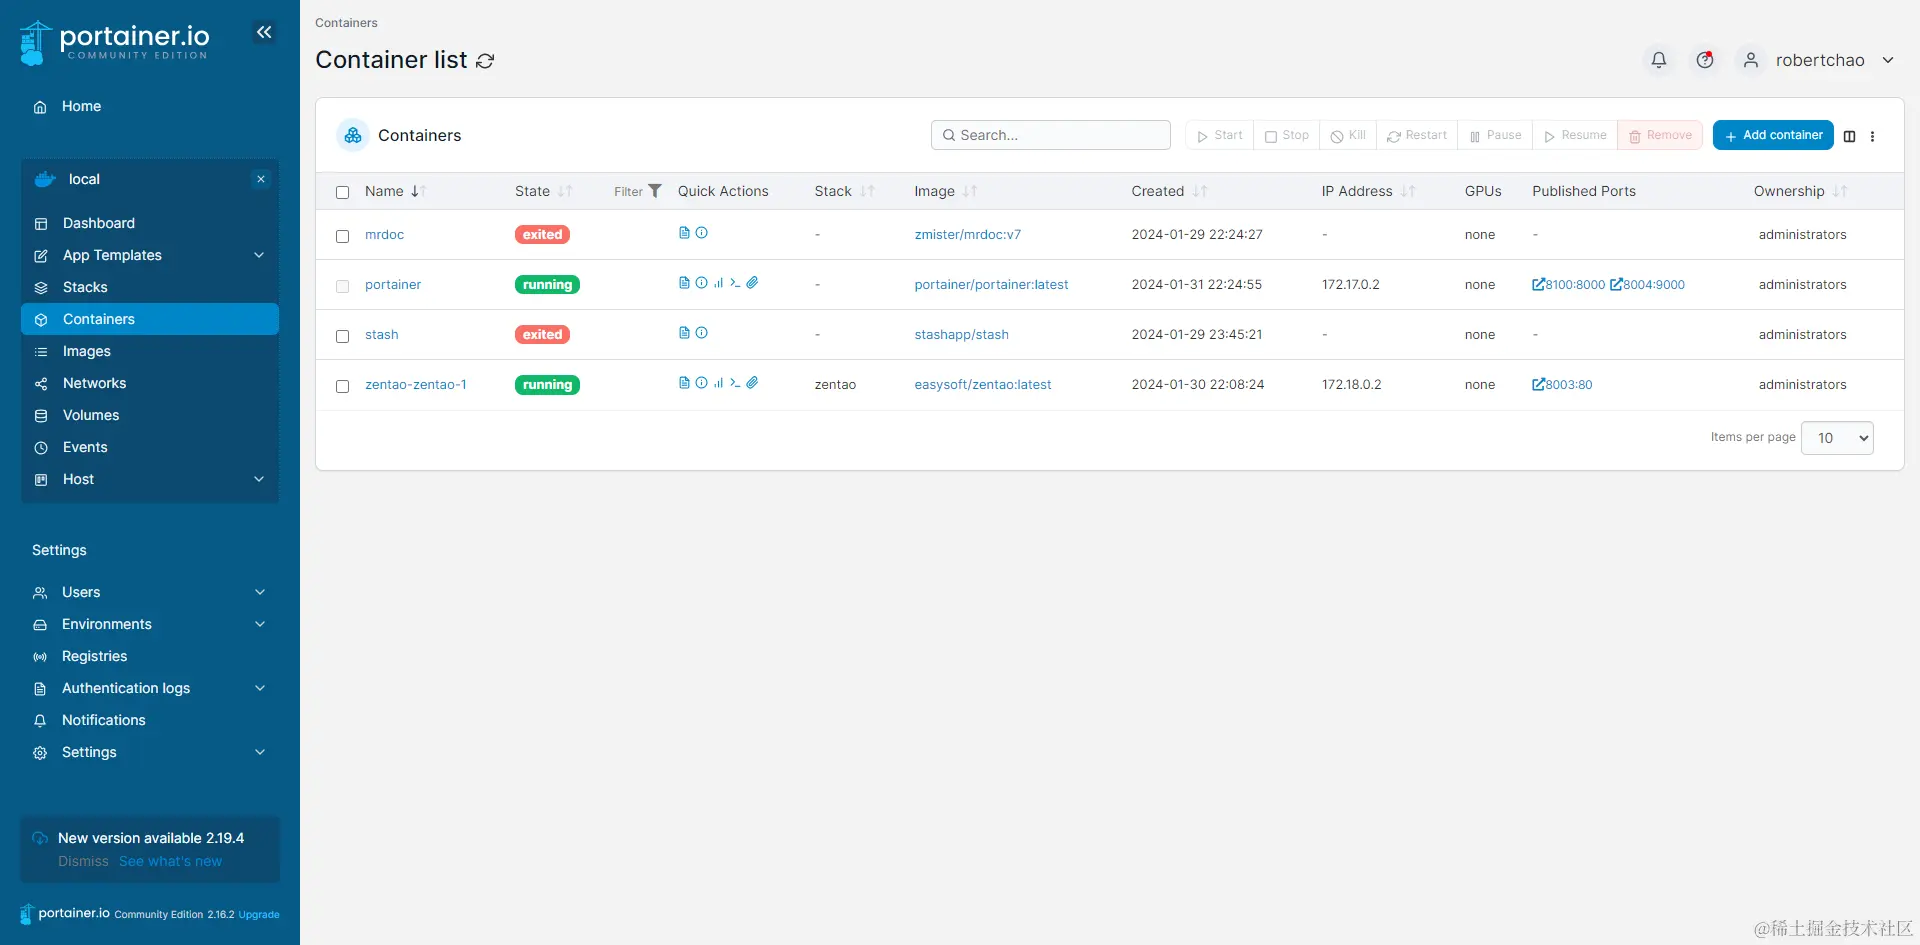Viewport: 1920px width, 945px height.
Task: Collapse the sidebar with the double-chevron icon
Action: pyautogui.click(x=264, y=32)
